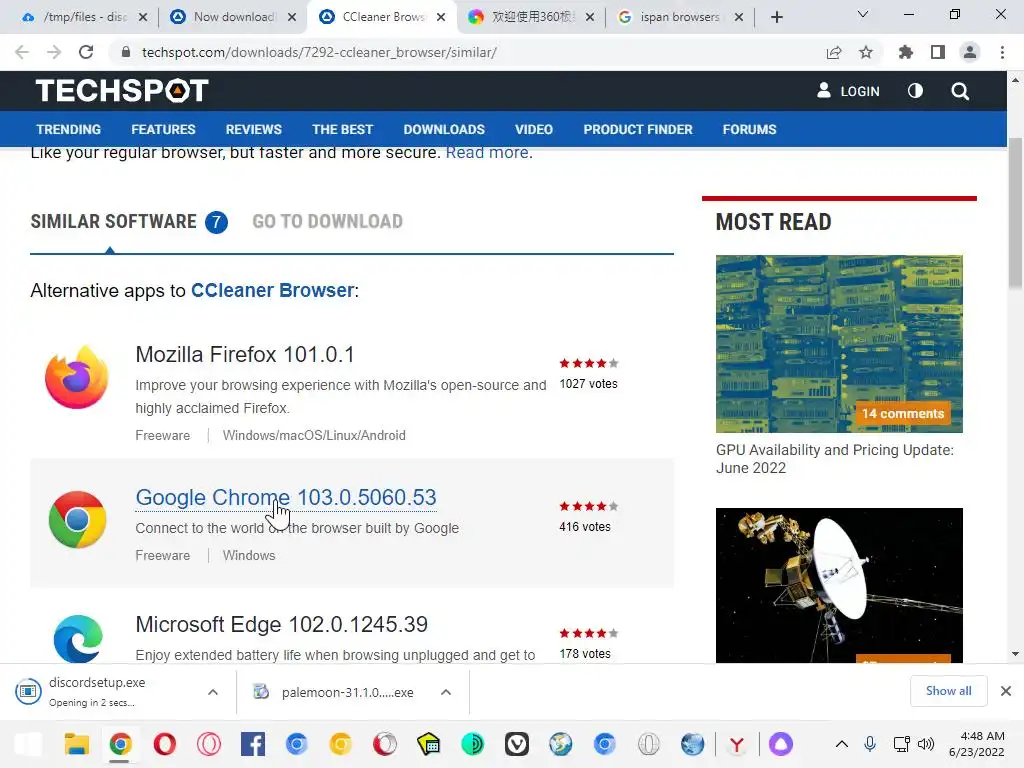This screenshot has width=1024, height=768.
Task: Click the Mozilla Firefox logo icon
Action: [x=77, y=377]
